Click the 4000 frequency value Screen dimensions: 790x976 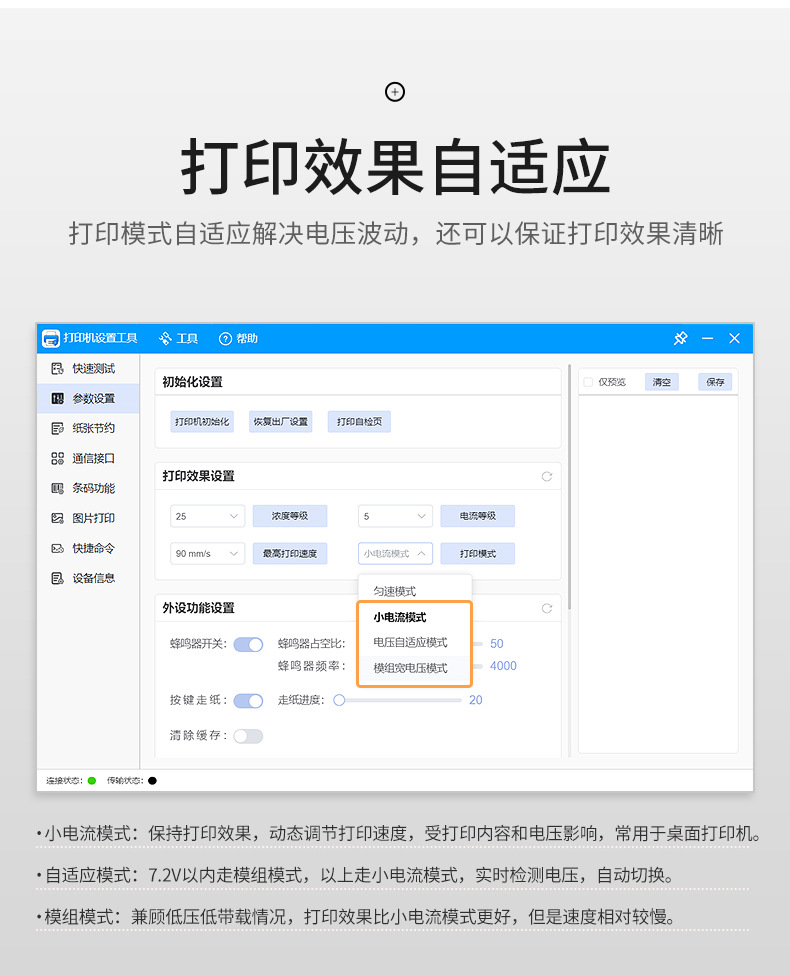coord(503,666)
